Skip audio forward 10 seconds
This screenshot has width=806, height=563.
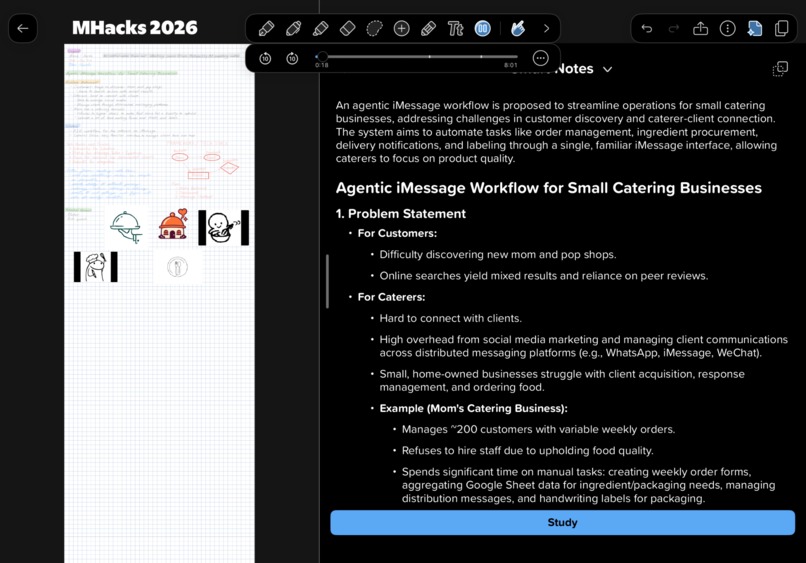292,59
